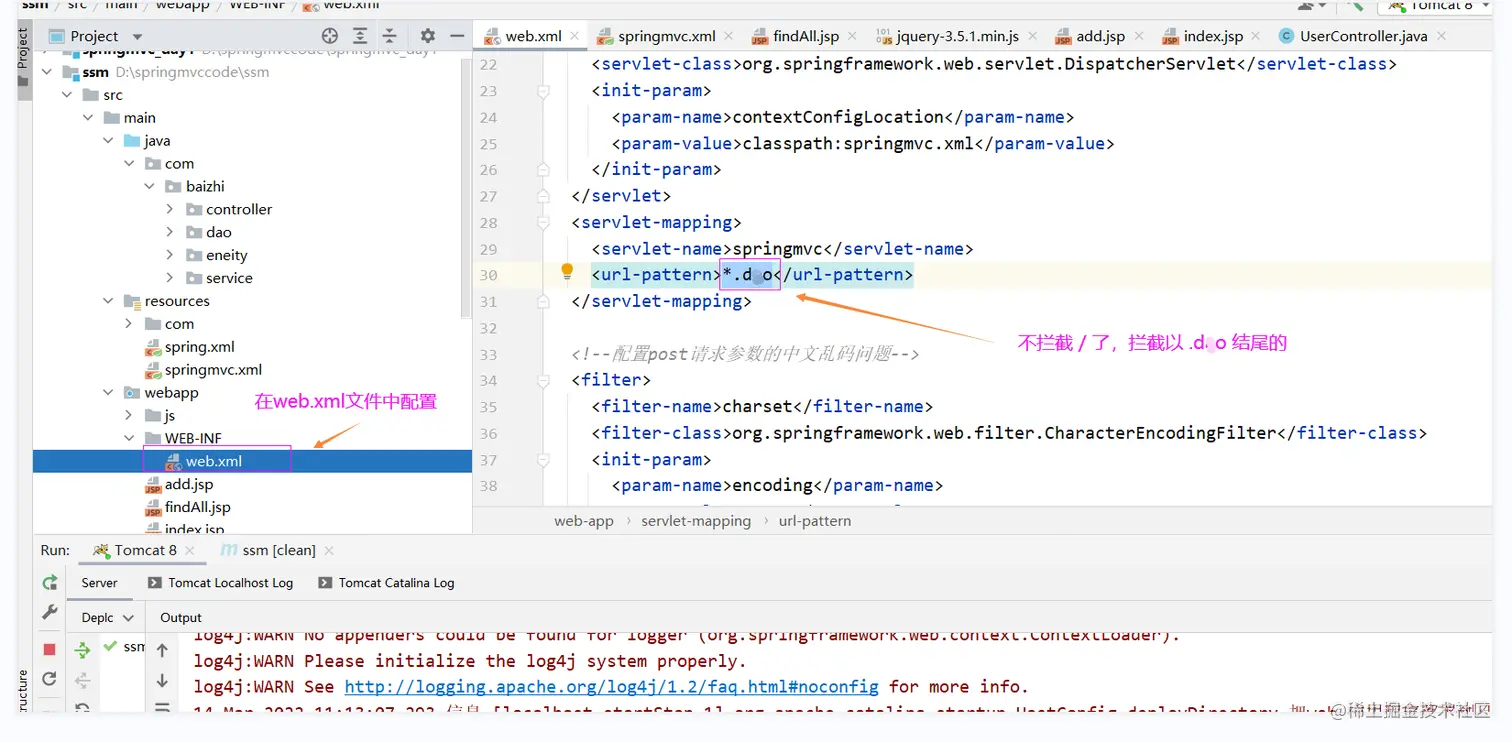The image size is (1512, 742).
Task: Open the log4j faq noconfig link
Action: click(612, 687)
